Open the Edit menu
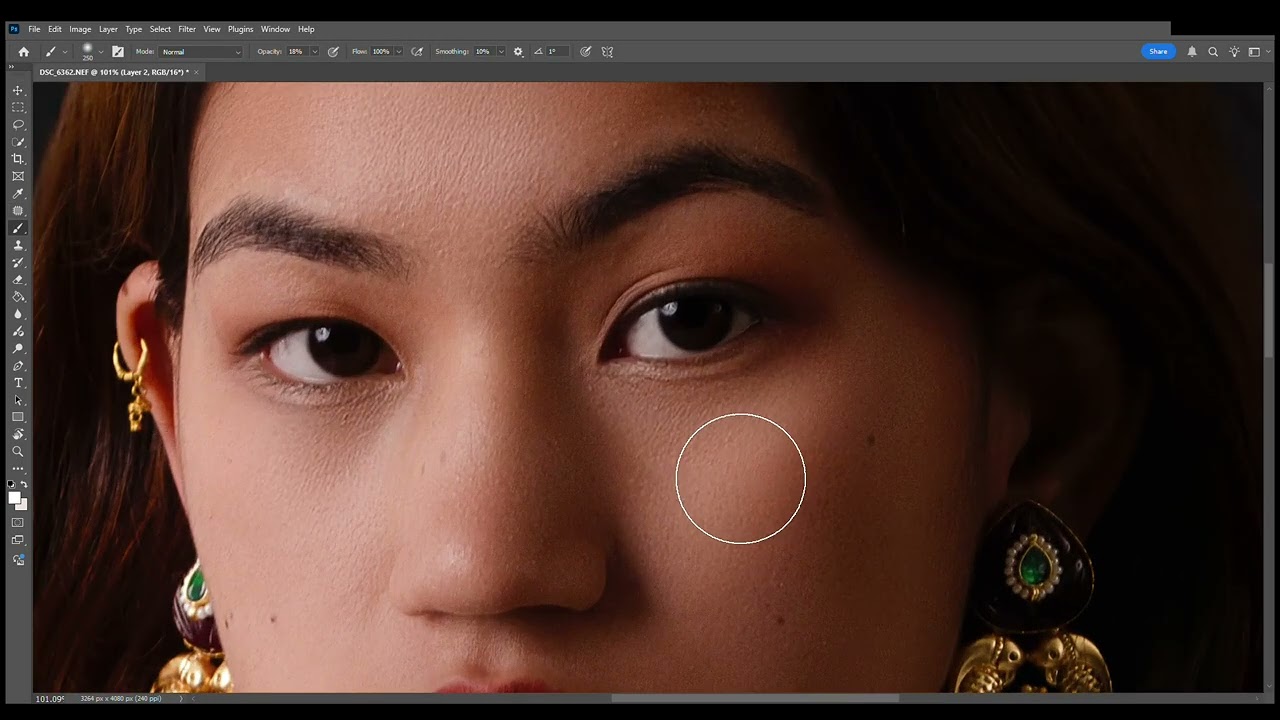Image resolution: width=1280 pixels, height=720 pixels. tap(55, 29)
